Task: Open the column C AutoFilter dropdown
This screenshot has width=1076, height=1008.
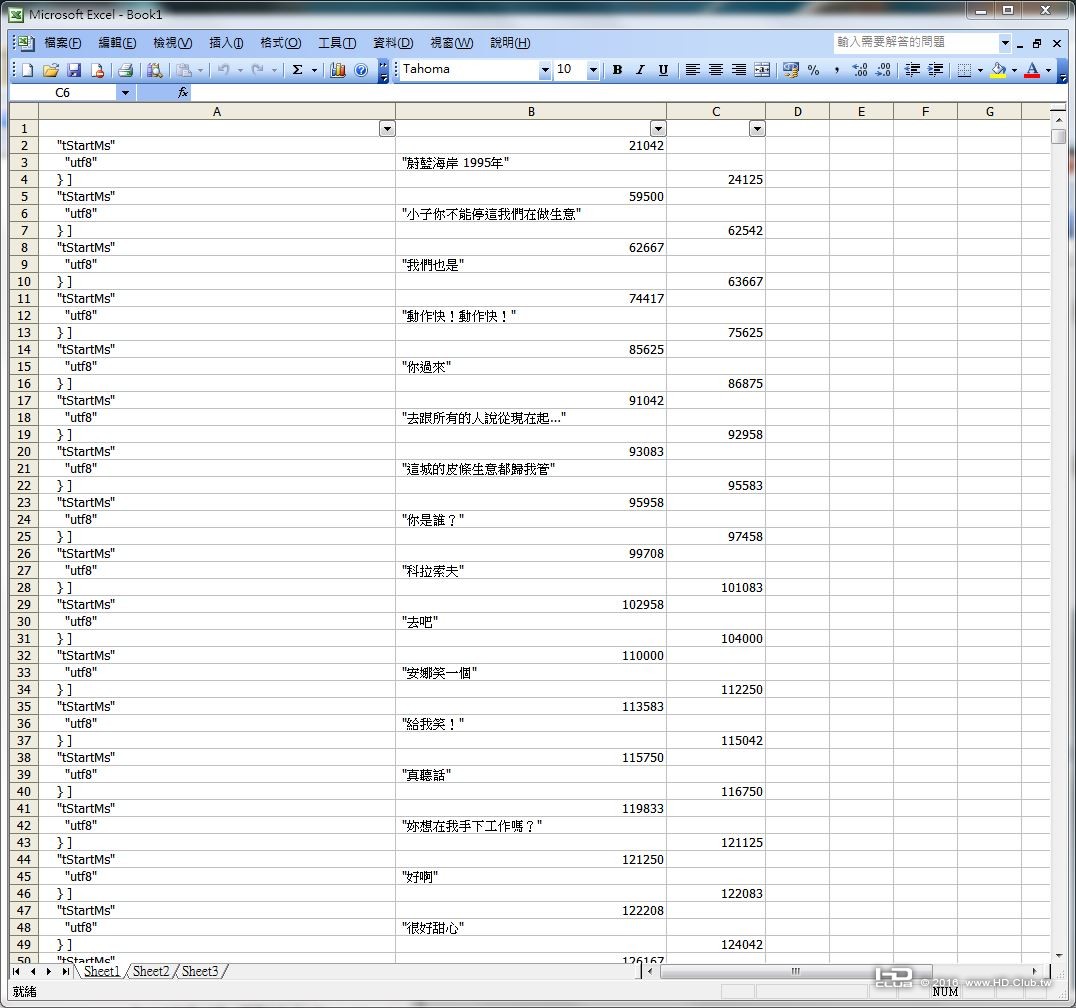Action: coord(757,129)
